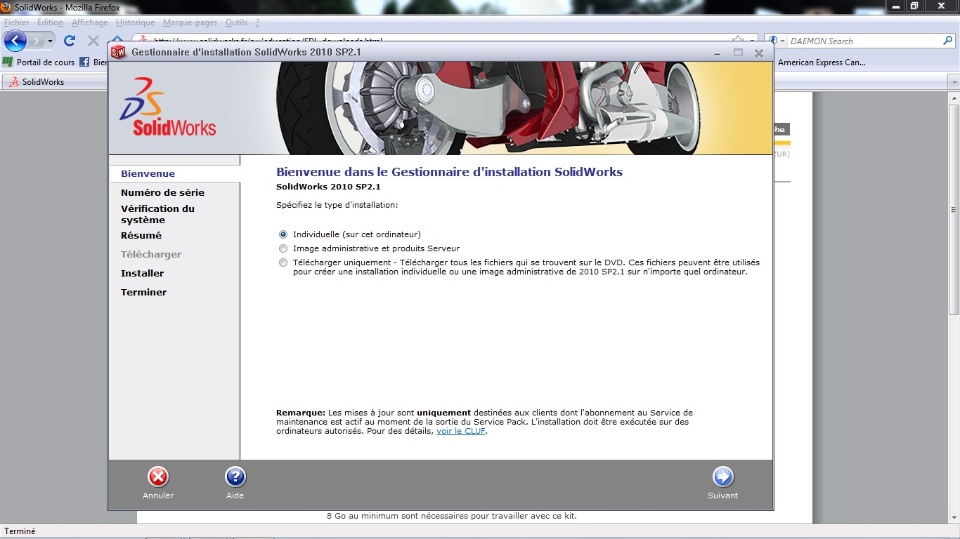Image resolution: width=960 pixels, height=539 pixels.
Task: Click the Annuler cancel icon
Action: click(x=158, y=477)
